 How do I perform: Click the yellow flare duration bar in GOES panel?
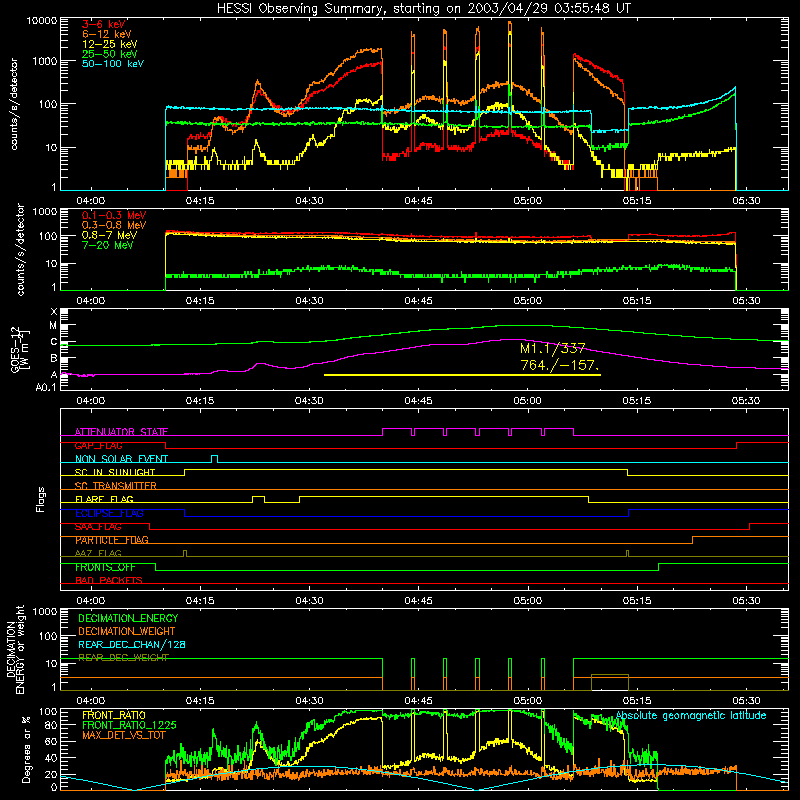pyautogui.click(x=462, y=375)
